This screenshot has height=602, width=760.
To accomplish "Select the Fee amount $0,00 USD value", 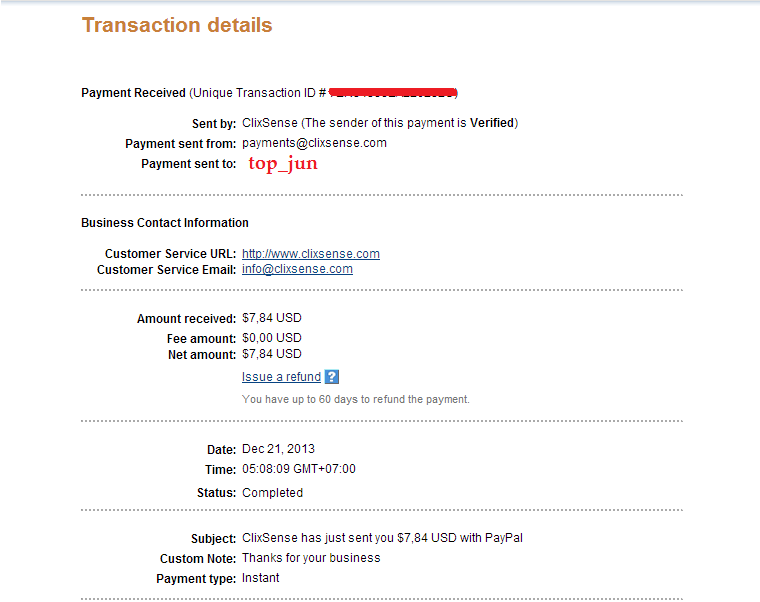I will point(271,338).
